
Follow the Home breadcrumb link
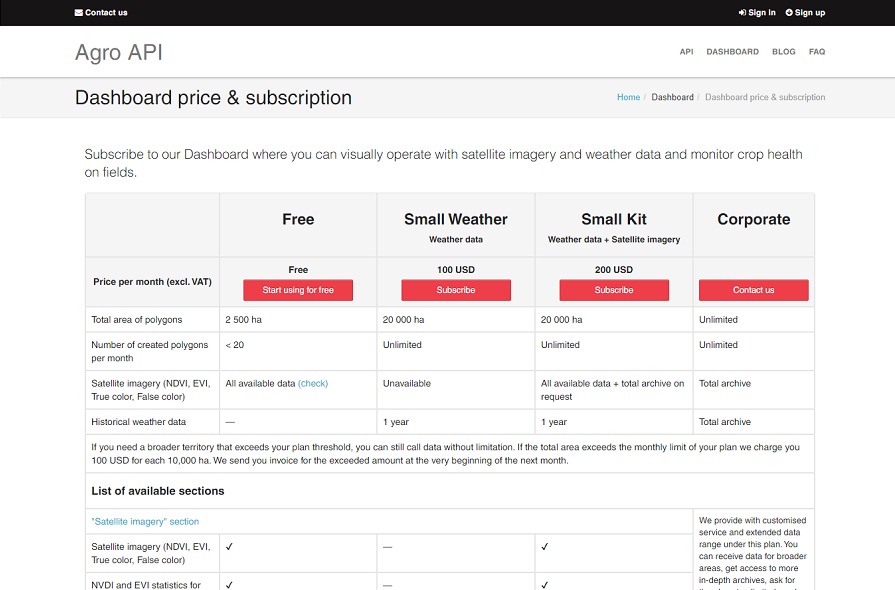pyautogui.click(x=628, y=97)
